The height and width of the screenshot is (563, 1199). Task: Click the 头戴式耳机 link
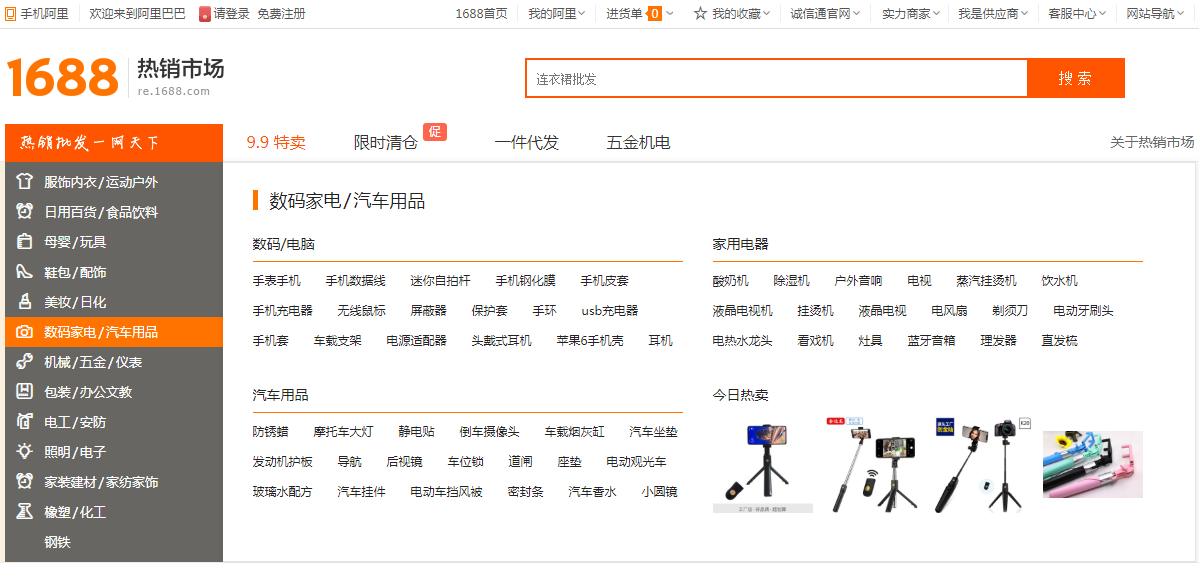click(x=502, y=340)
